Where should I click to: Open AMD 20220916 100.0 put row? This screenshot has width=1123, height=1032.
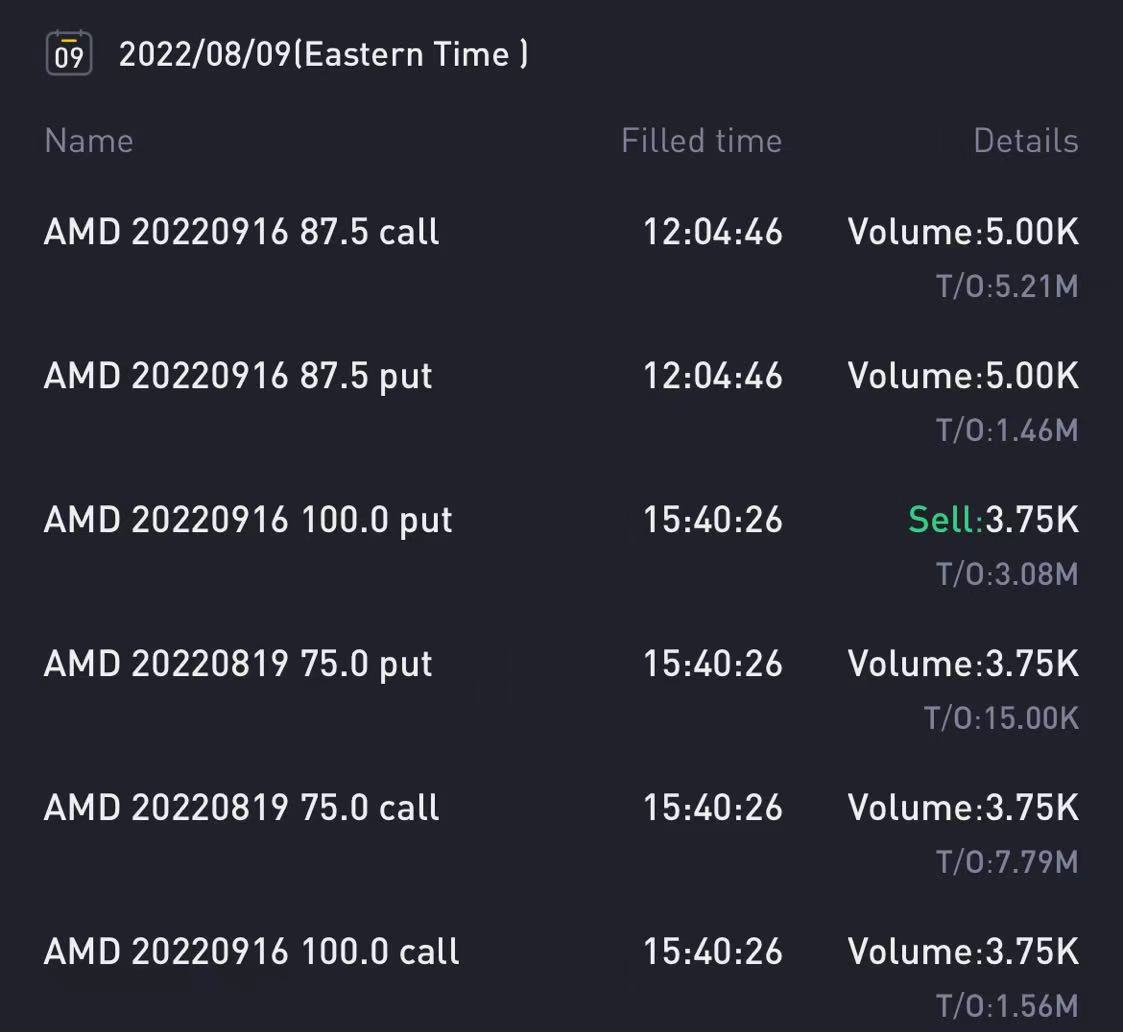(562, 546)
